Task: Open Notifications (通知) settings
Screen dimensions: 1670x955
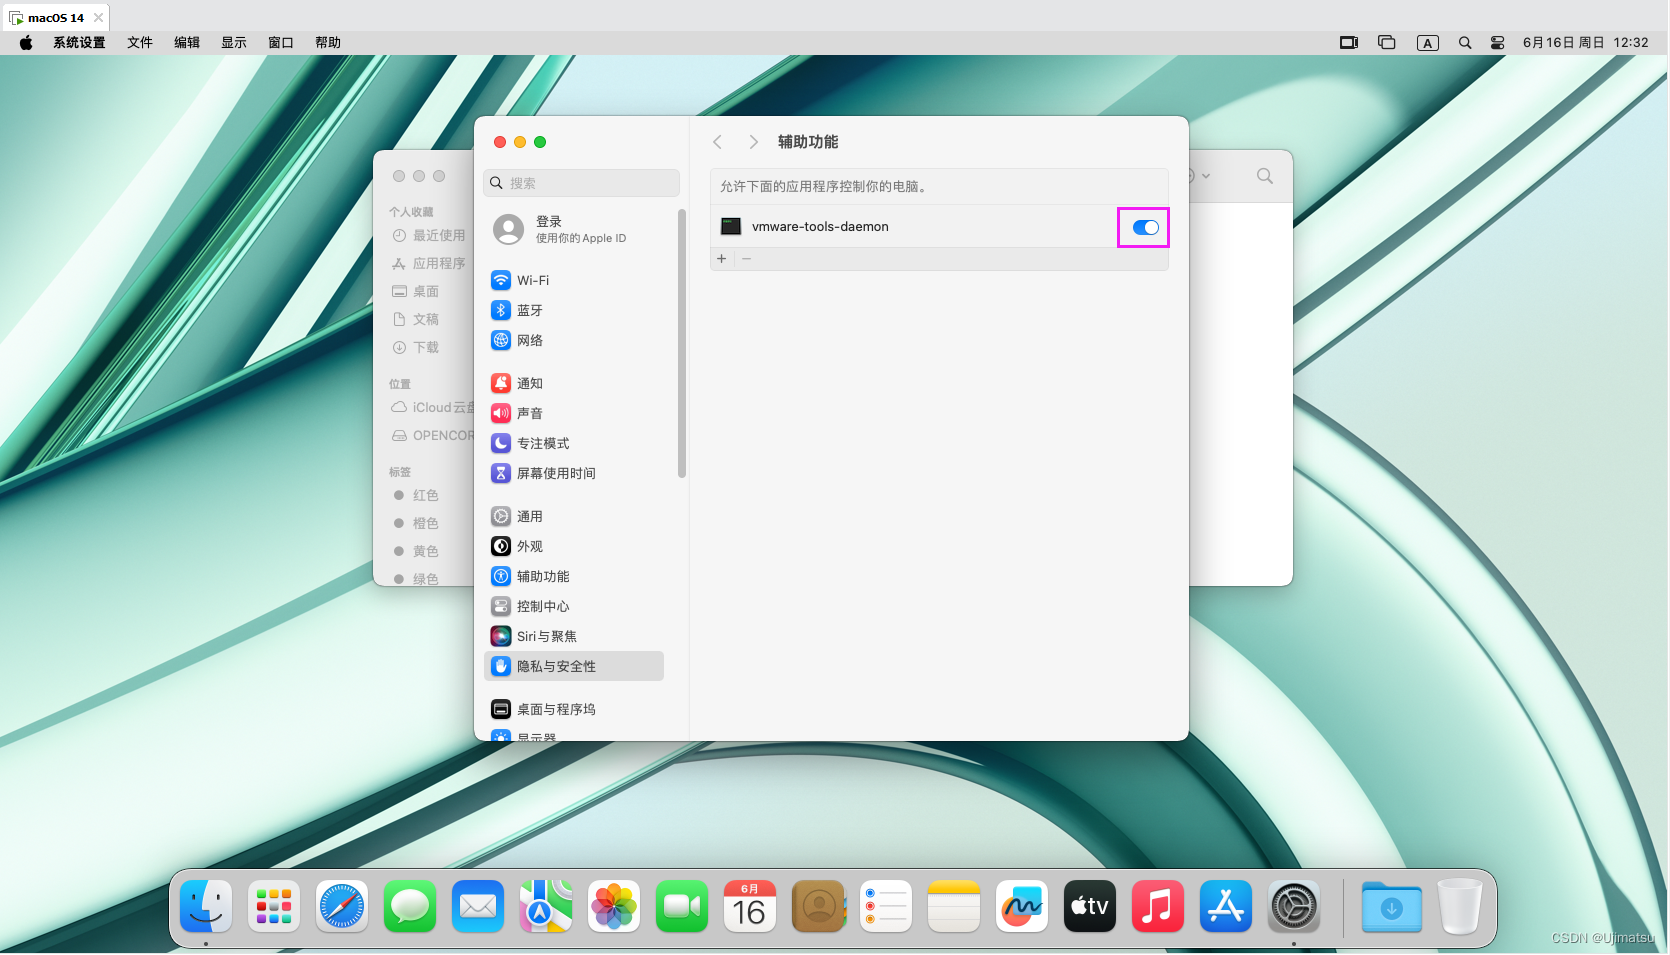Action: (x=574, y=383)
